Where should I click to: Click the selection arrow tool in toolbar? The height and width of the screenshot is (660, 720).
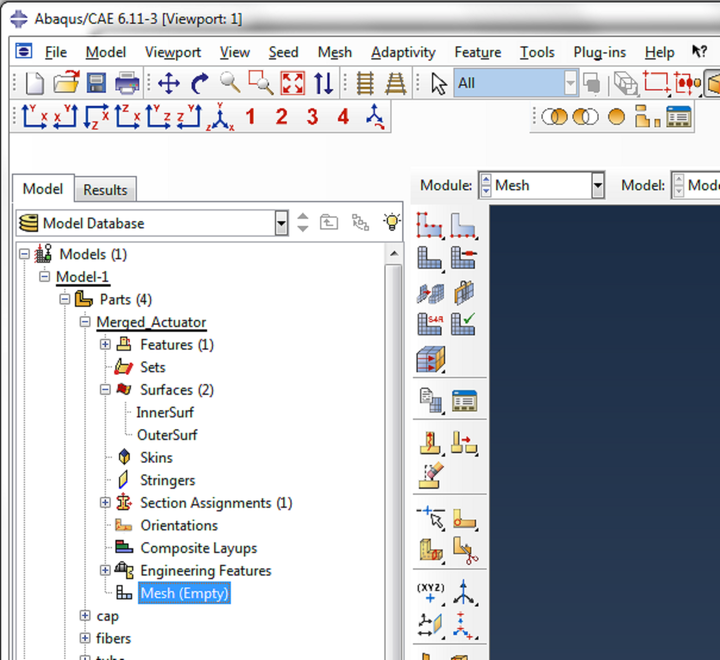pyautogui.click(x=439, y=84)
